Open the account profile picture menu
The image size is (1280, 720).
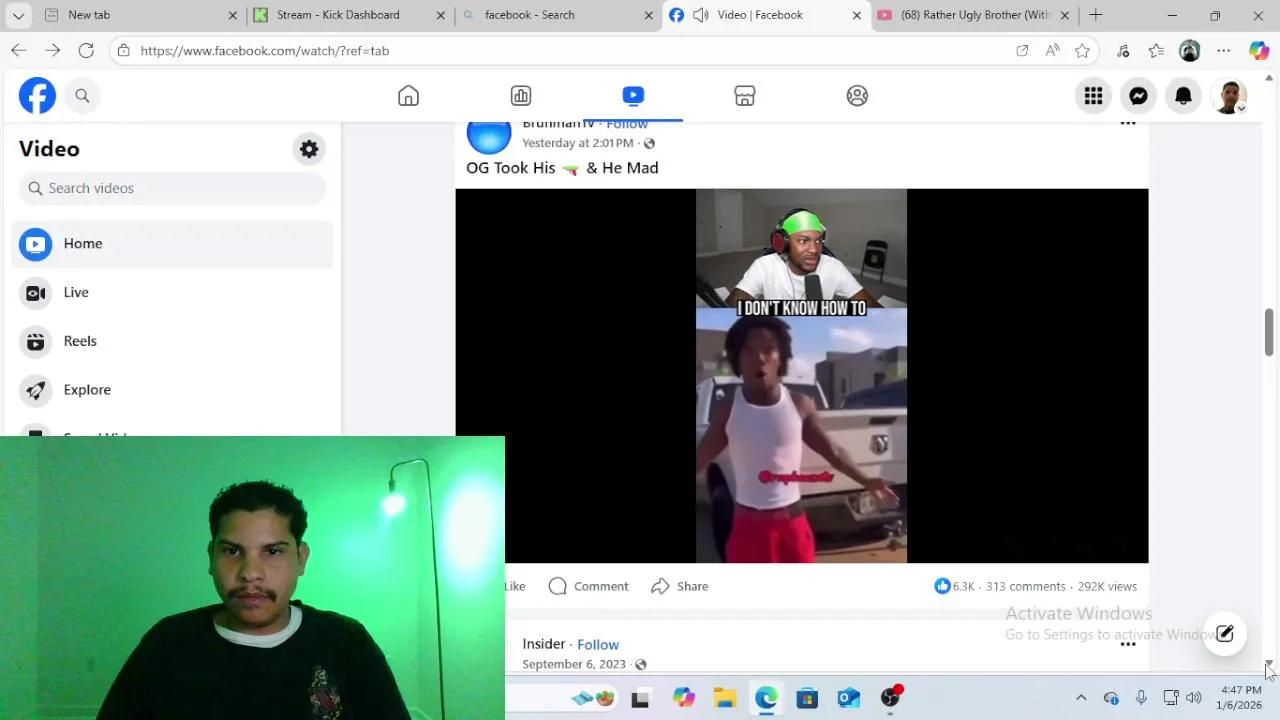(1229, 96)
